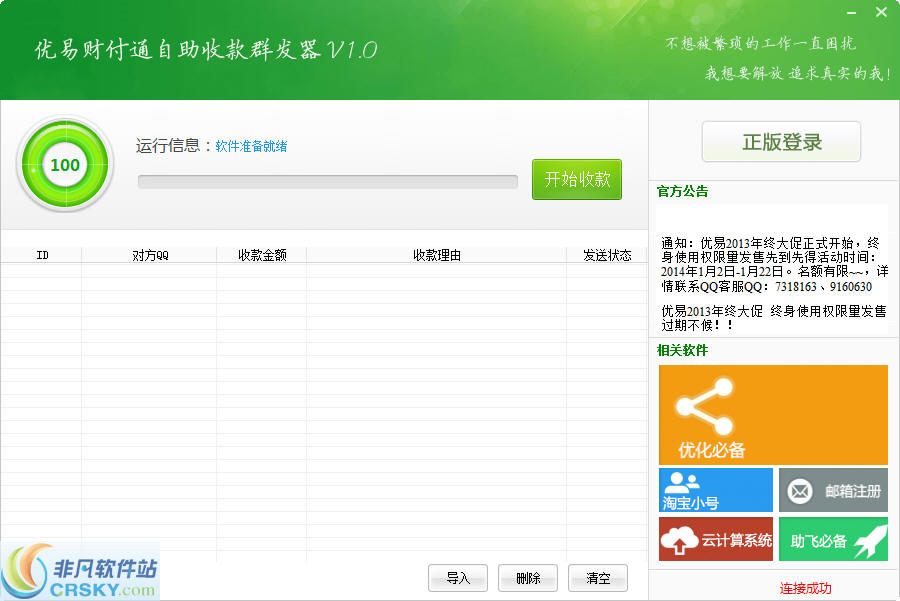Viewport: 900px width, 601px height.
Task: Open the 淘宝小号 people icon tile
Action: point(682,481)
